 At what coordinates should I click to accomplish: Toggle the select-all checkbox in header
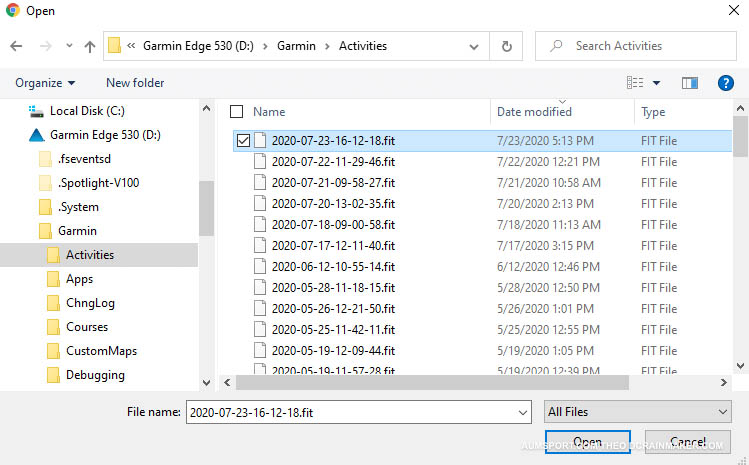[x=236, y=111]
